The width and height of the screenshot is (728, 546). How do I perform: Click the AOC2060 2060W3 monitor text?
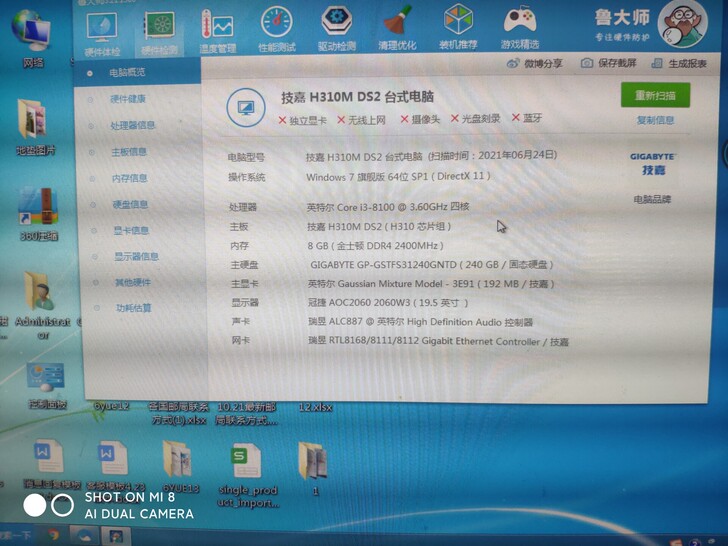click(388, 303)
